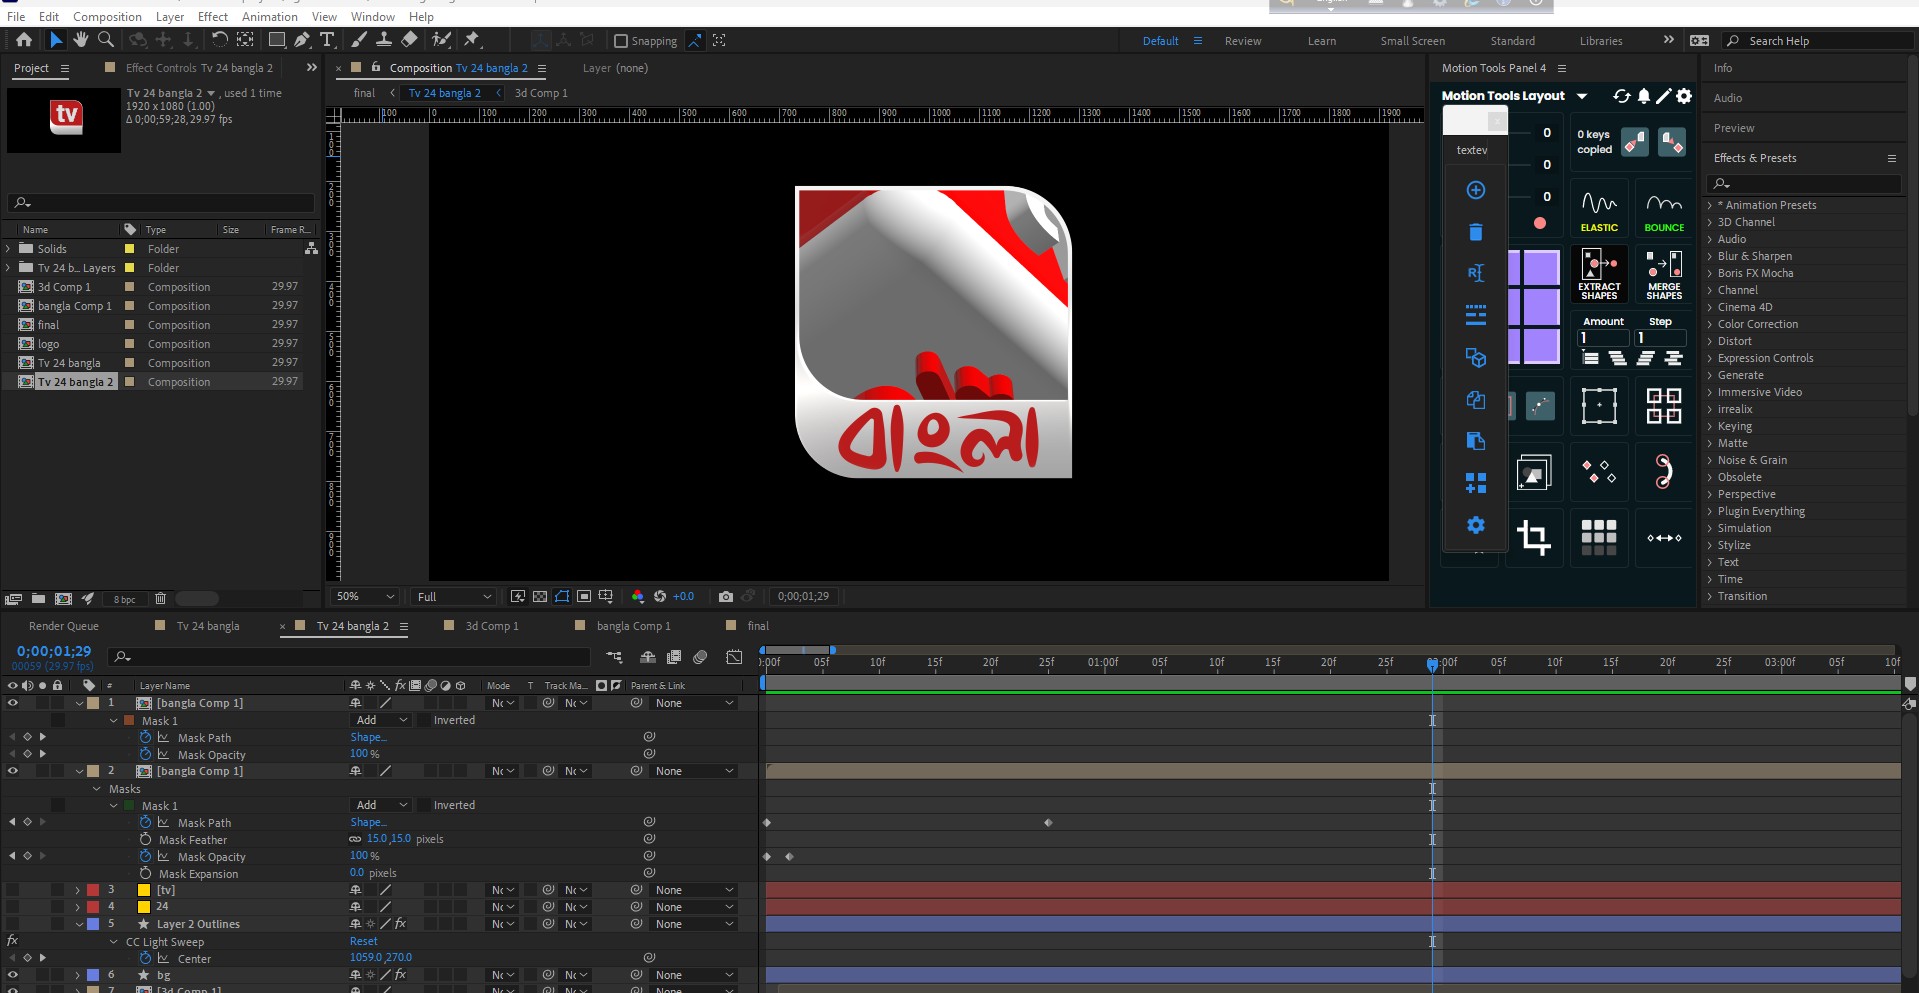Delete selected project item with trash icon

click(160, 599)
